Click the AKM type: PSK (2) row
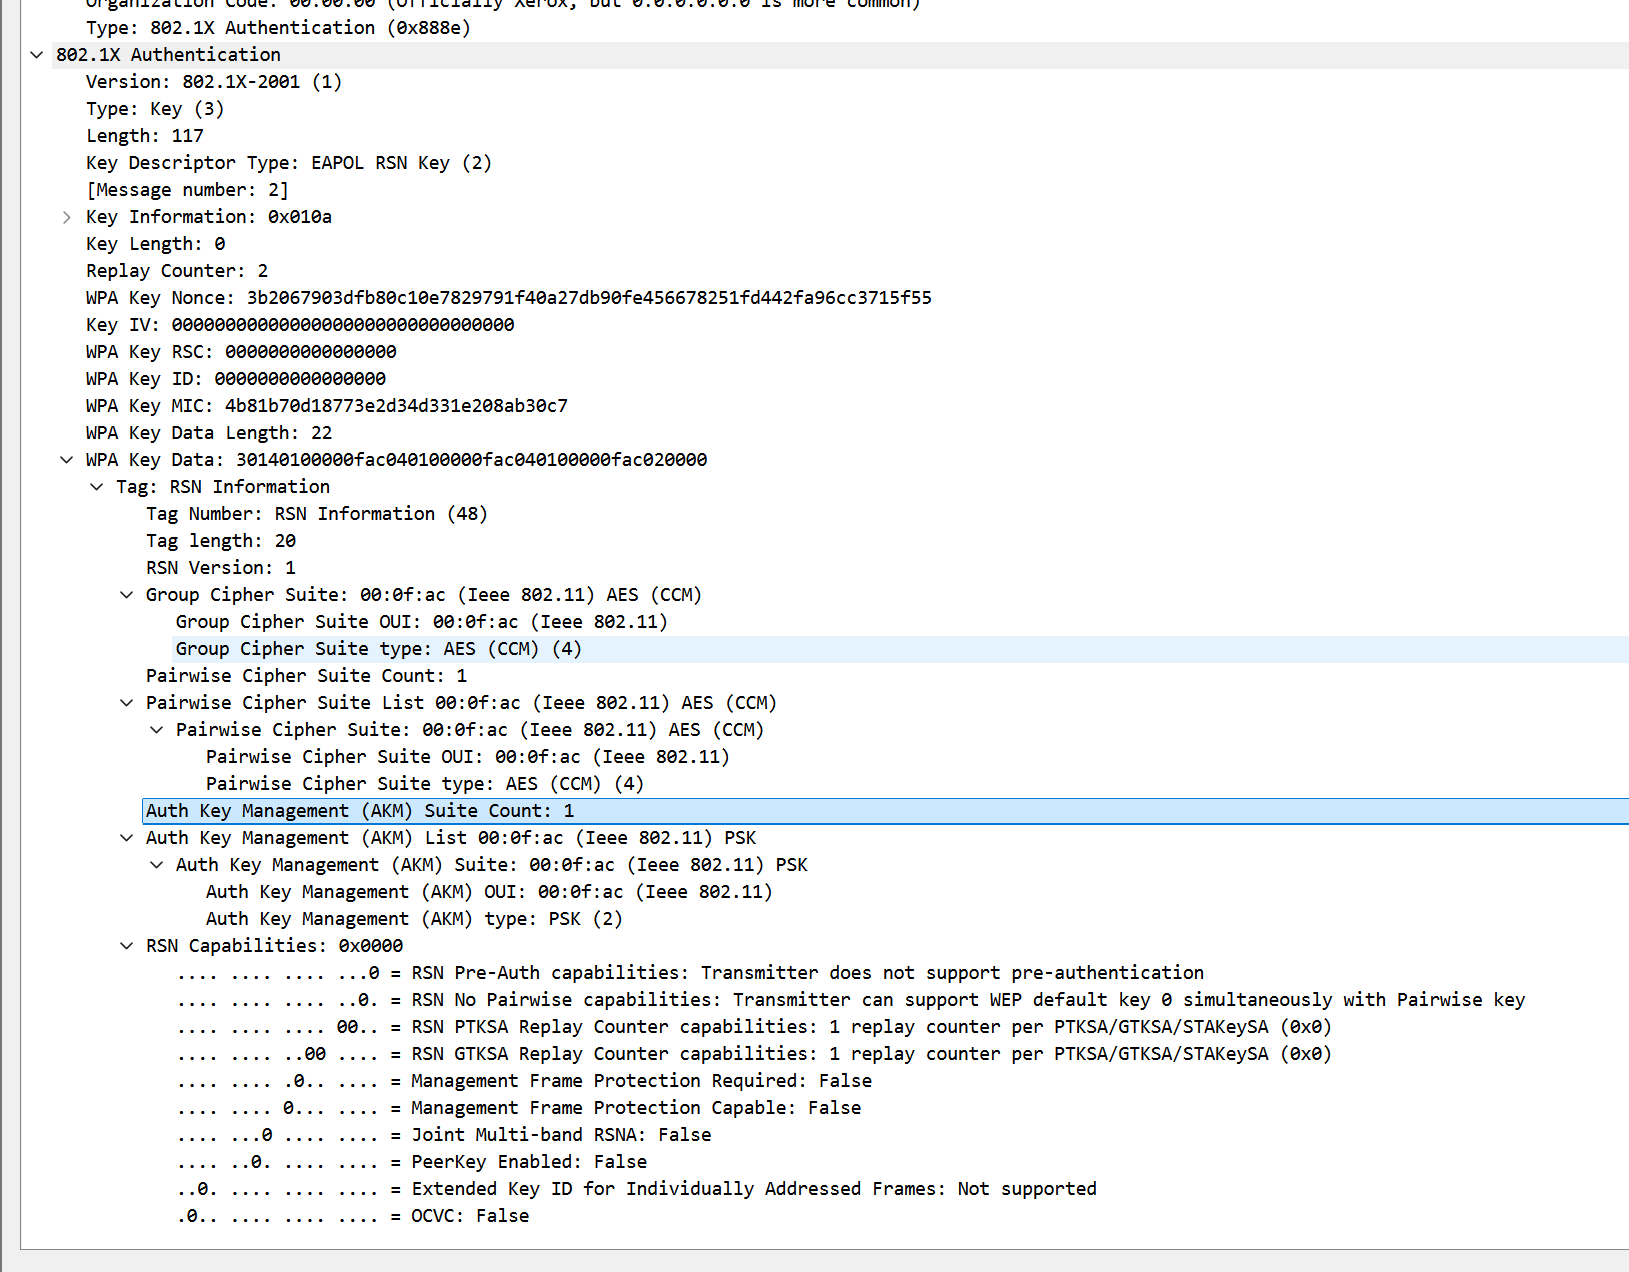This screenshot has width=1629, height=1272. pos(414,919)
